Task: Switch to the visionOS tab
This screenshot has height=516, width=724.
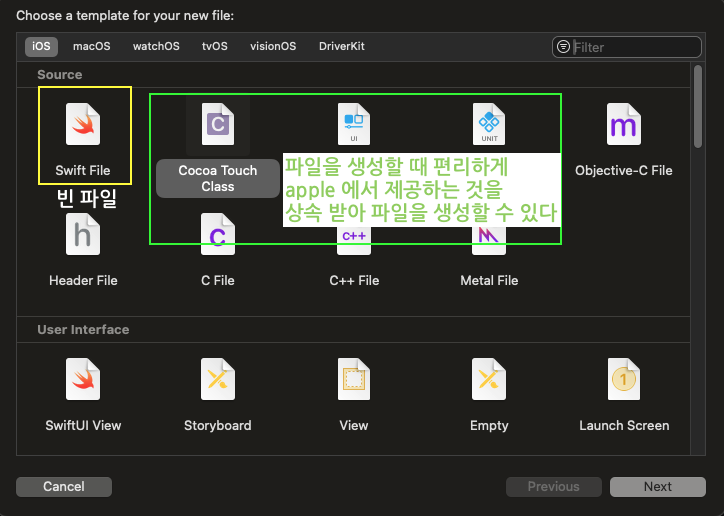Action: click(273, 47)
